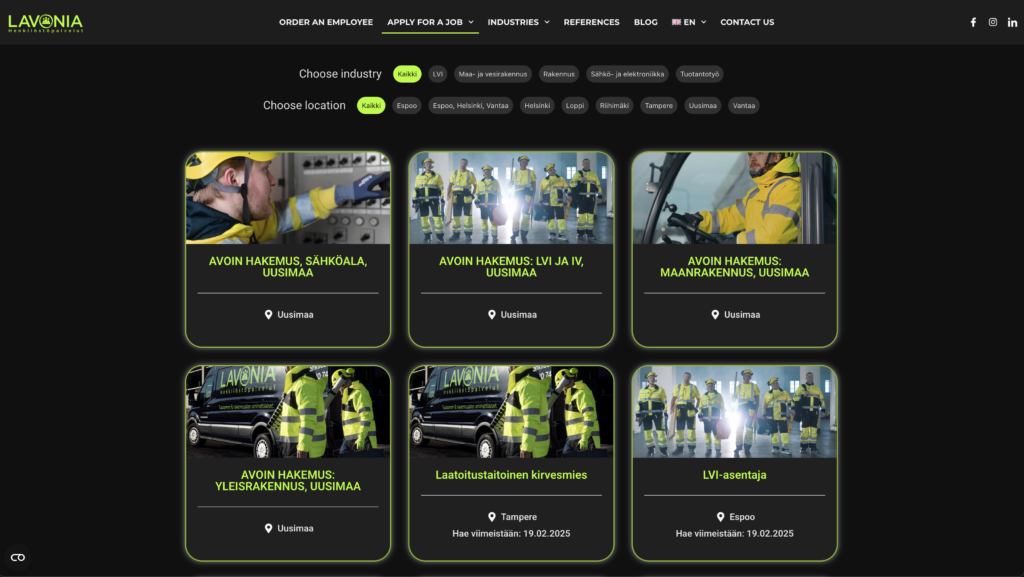Open the Blog menu item
The height and width of the screenshot is (577, 1024).
[x=645, y=22]
